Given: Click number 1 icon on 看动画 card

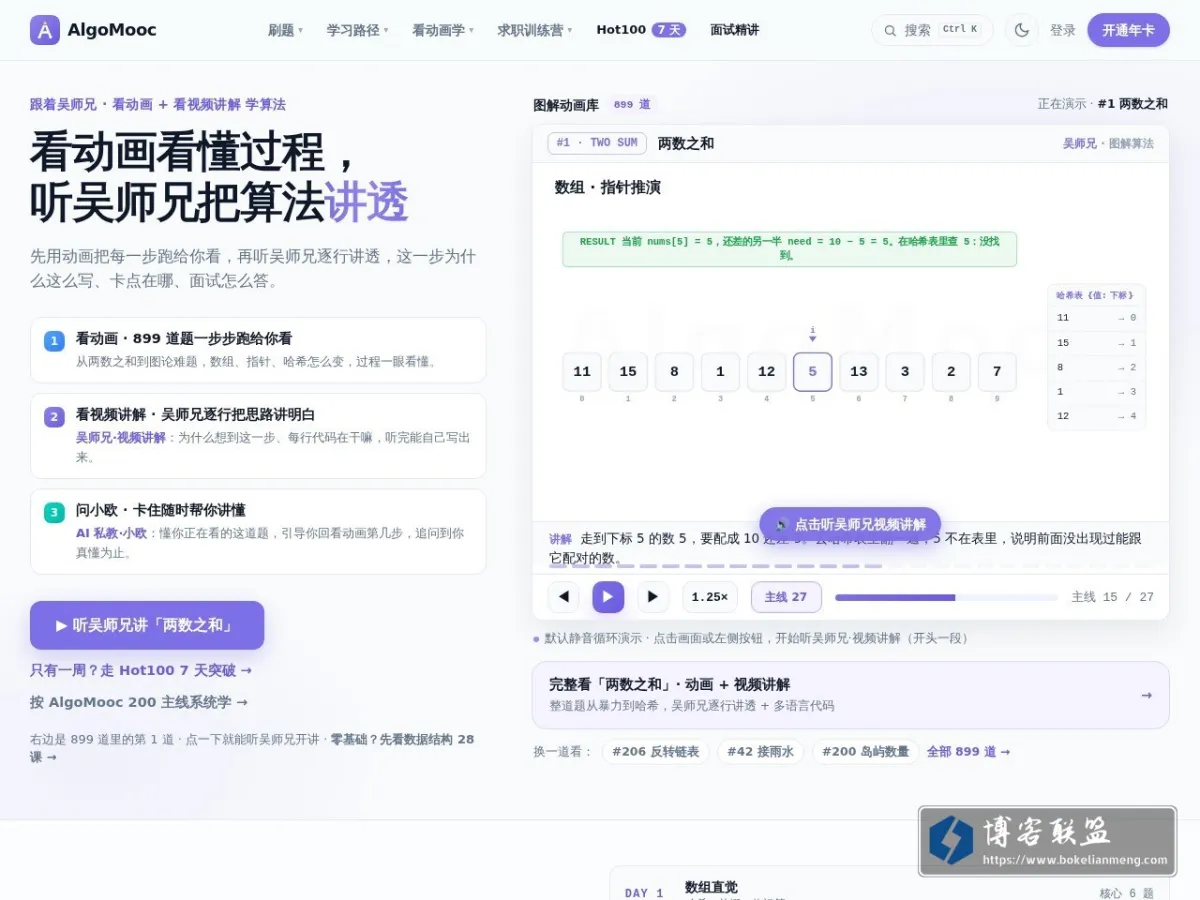Looking at the screenshot, I should click(54, 341).
